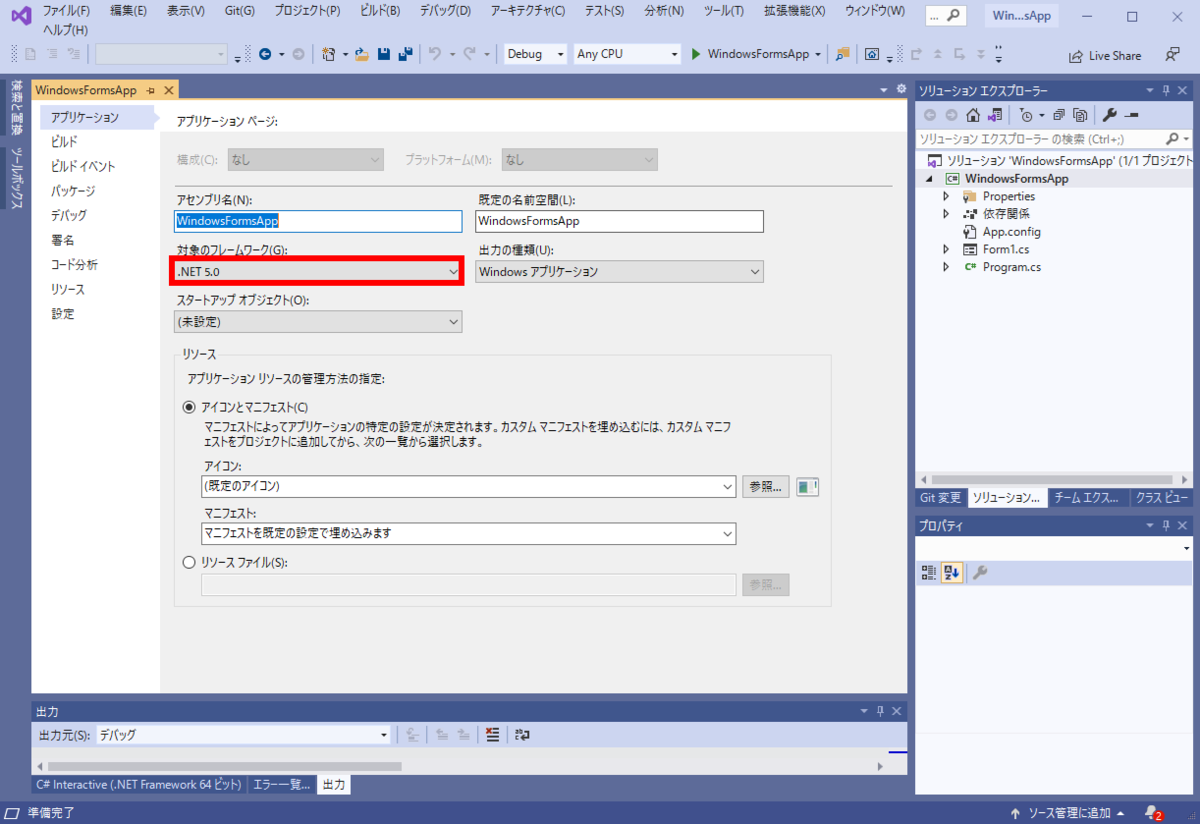This screenshot has width=1200, height=824.
Task: Click the Save All toolbar icon
Action: [405, 54]
